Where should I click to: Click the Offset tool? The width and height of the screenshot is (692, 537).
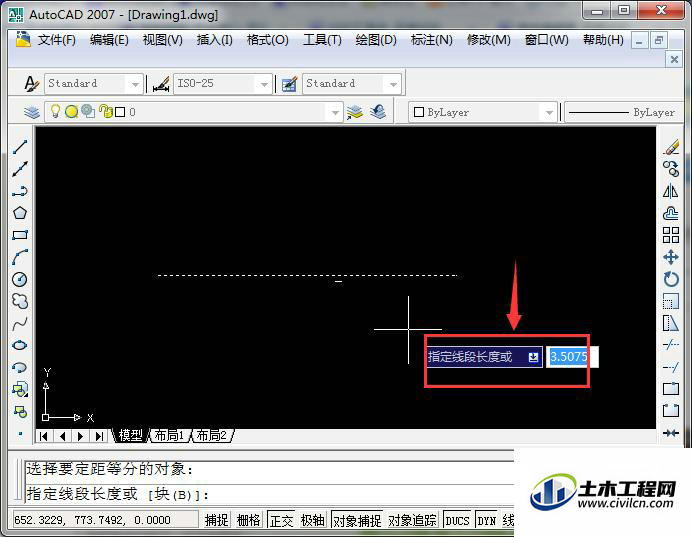[x=671, y=213]
